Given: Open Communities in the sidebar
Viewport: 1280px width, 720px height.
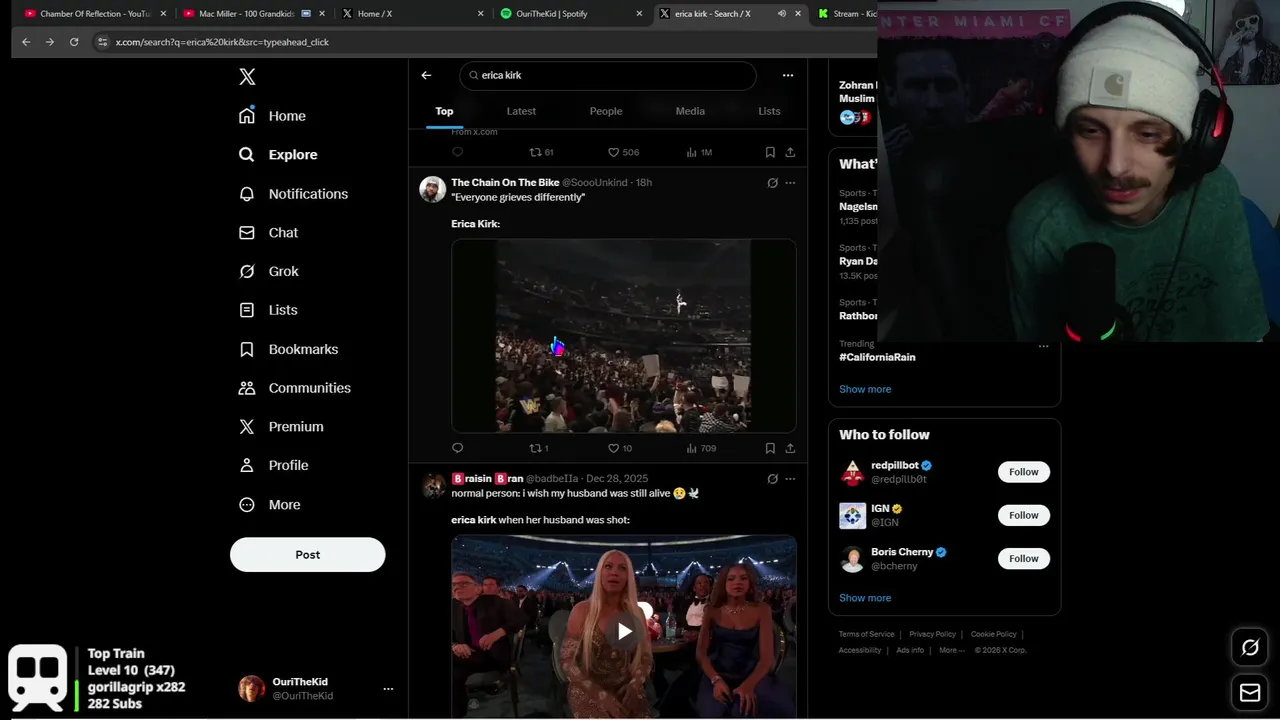Looking at the screenshot, I should tap(295, 388).
